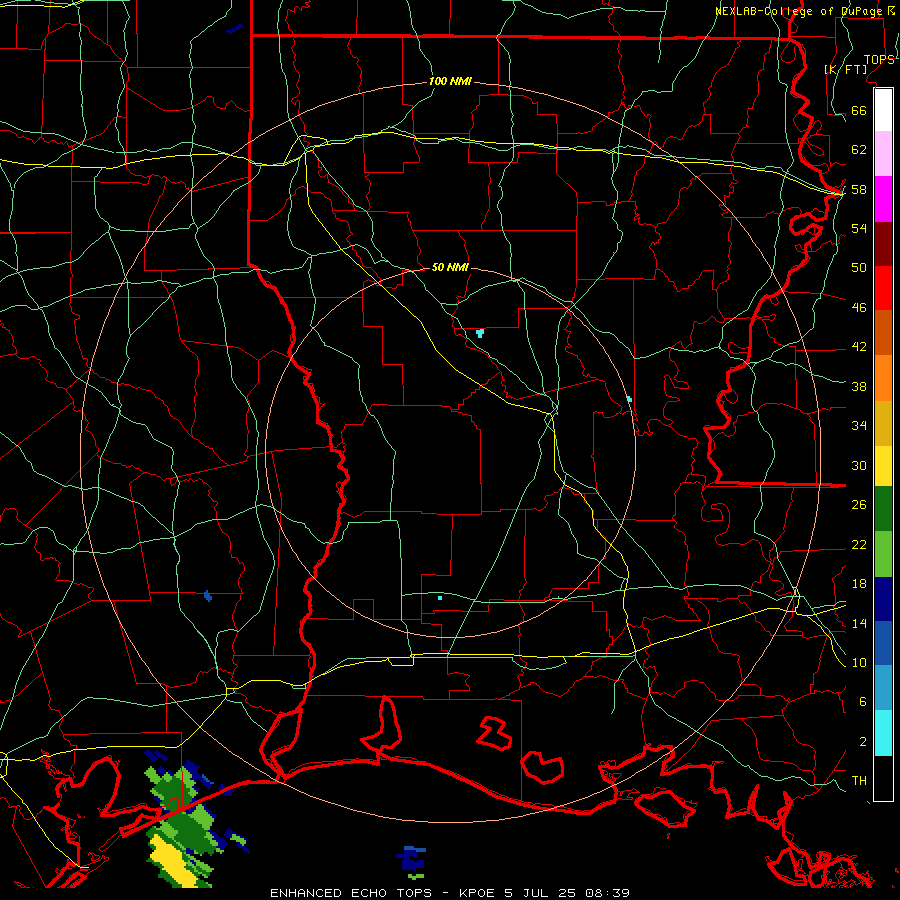Click the '46' legend value
The height and width of the screenshot is (900, 900).
click(x=859, y=308)
